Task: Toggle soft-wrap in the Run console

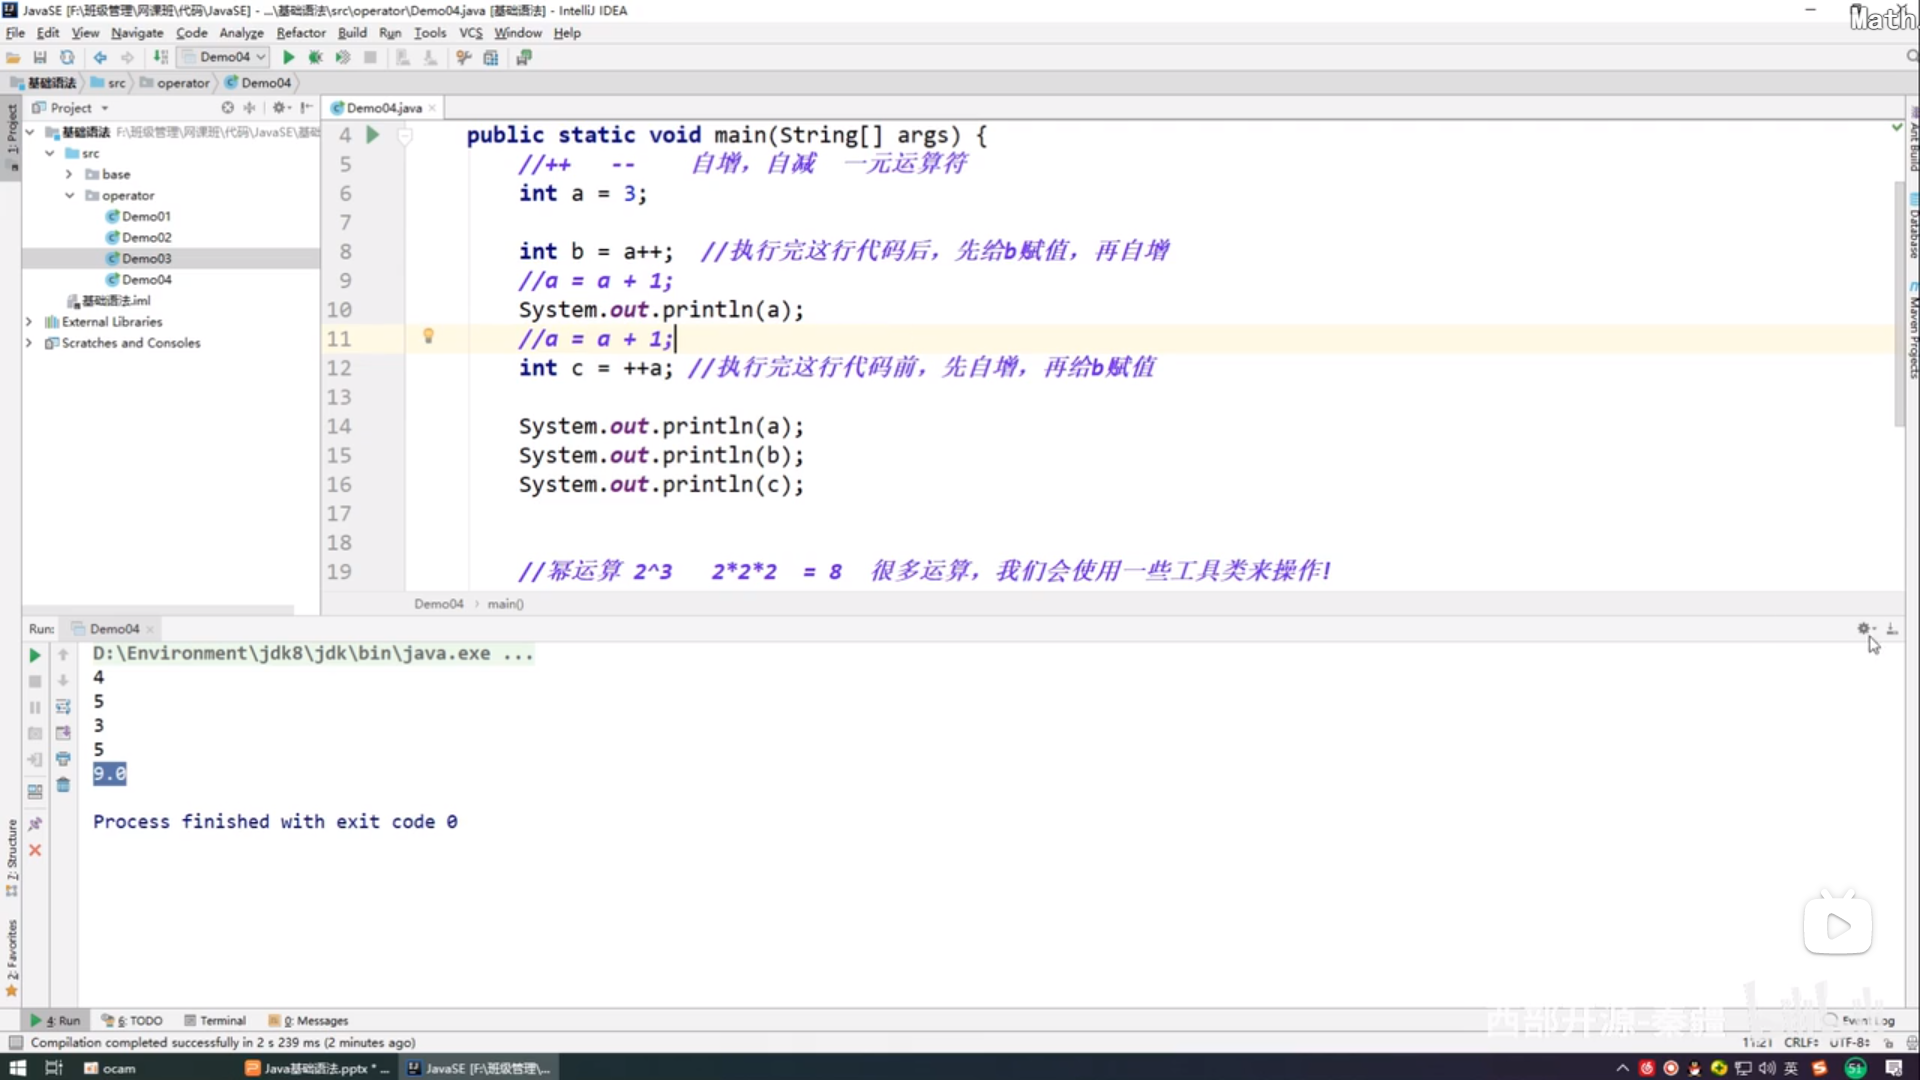Action: coord(63,707)
